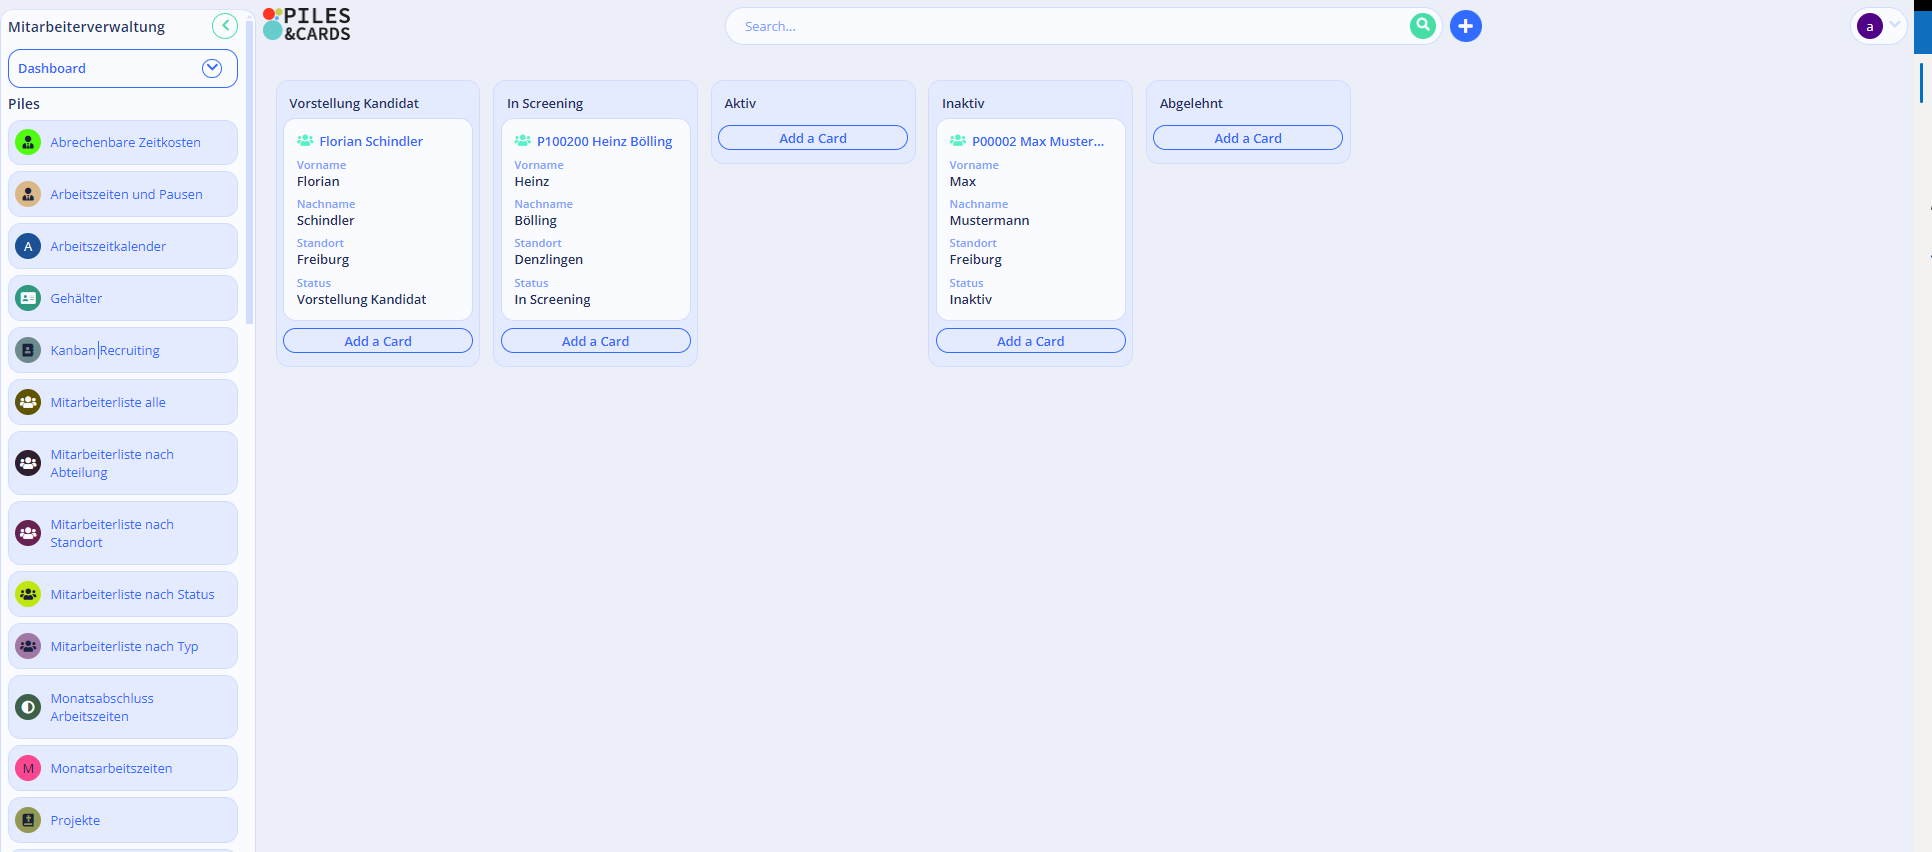Click the Abgelehnt column header

coord(1191,103)
